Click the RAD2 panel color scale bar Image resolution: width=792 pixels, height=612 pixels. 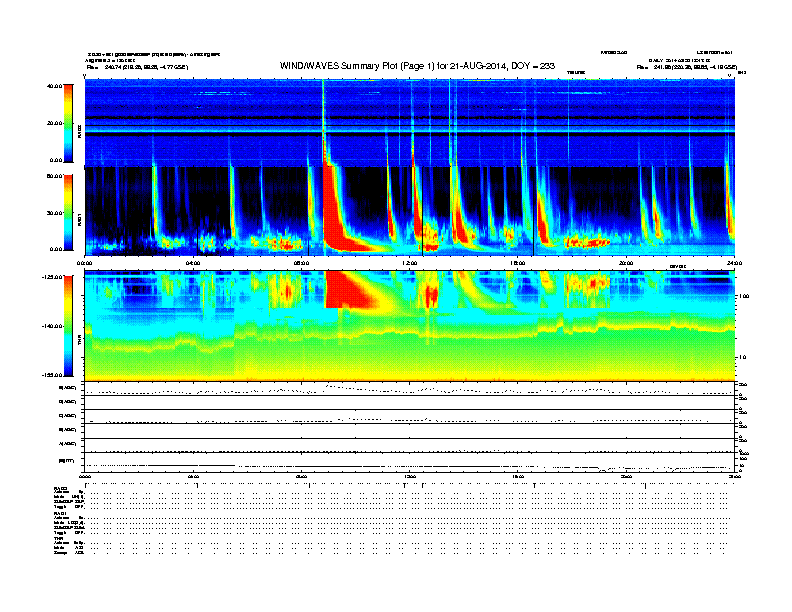68,123
